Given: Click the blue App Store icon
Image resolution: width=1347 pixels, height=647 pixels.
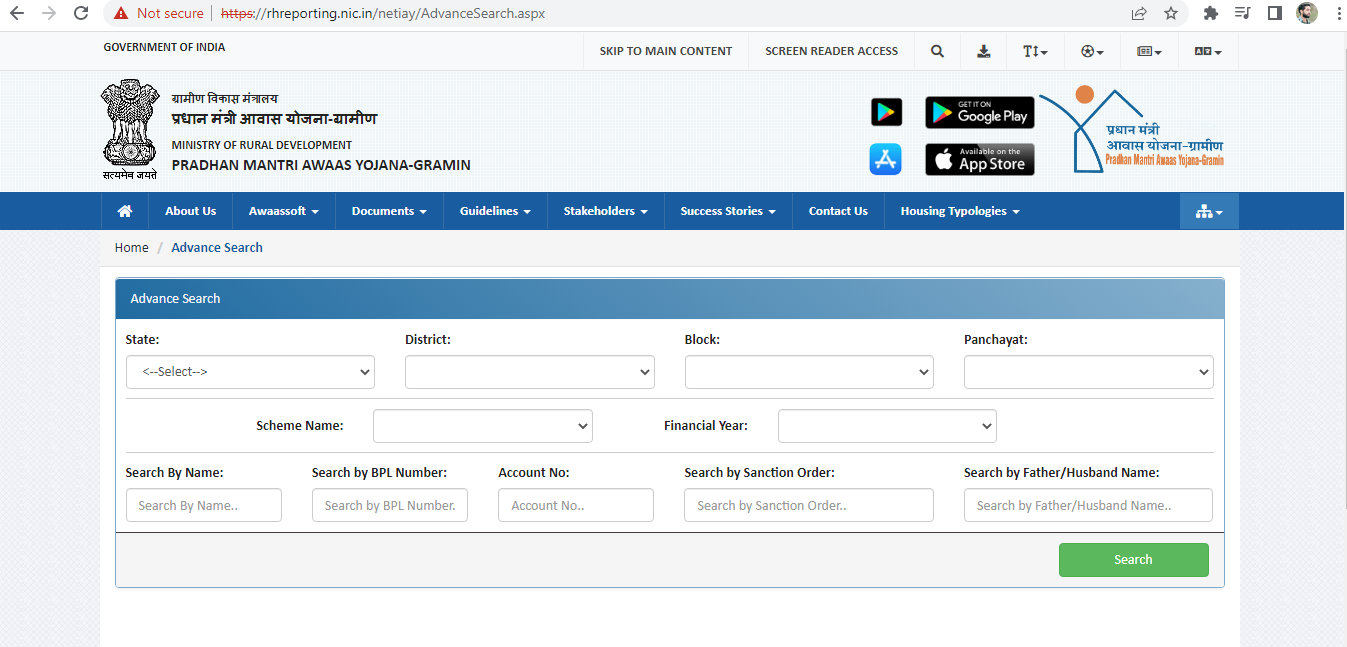Looking at the screenshot, I should click(x=886, y=159).
